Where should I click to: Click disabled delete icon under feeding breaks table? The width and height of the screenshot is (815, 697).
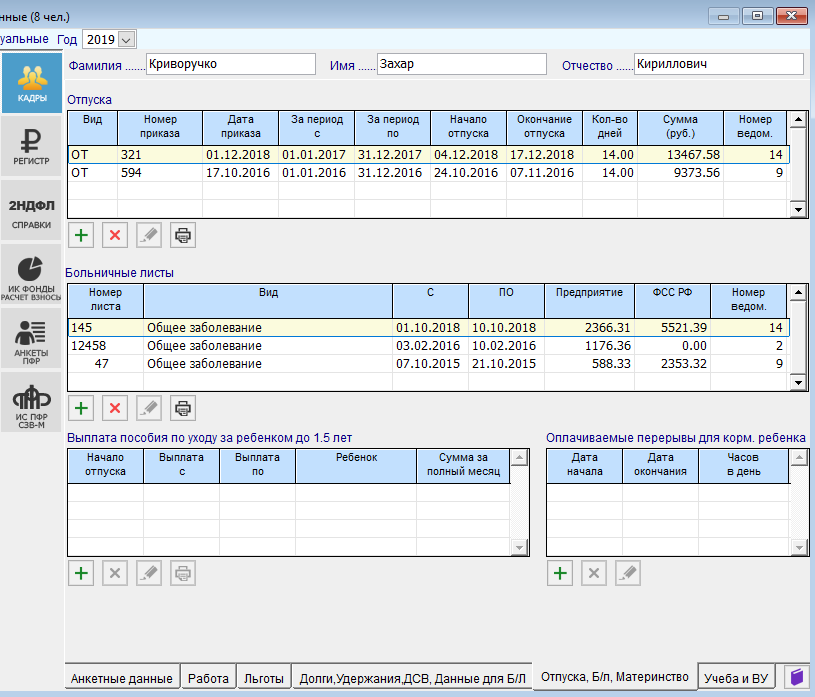pos(594,573)
